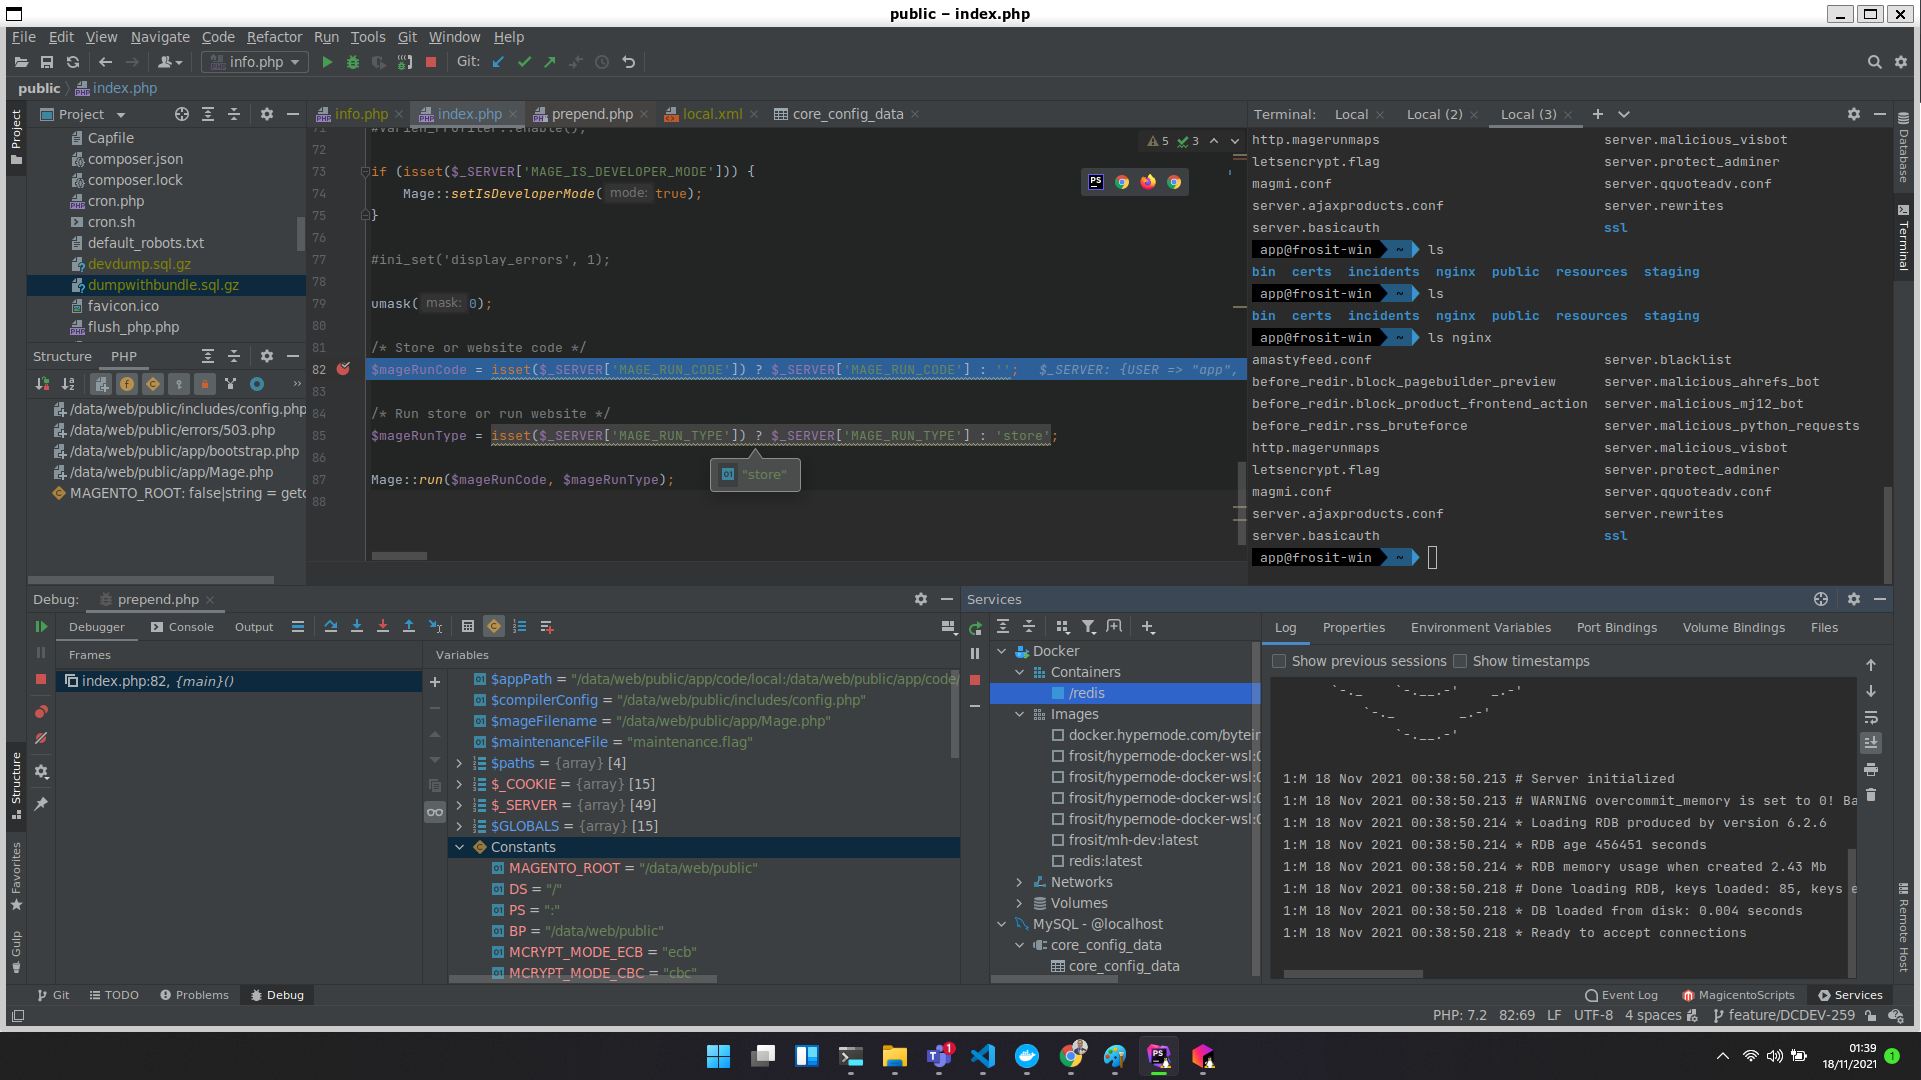Open new terminal tab with plus icon

click(1597, 114)
